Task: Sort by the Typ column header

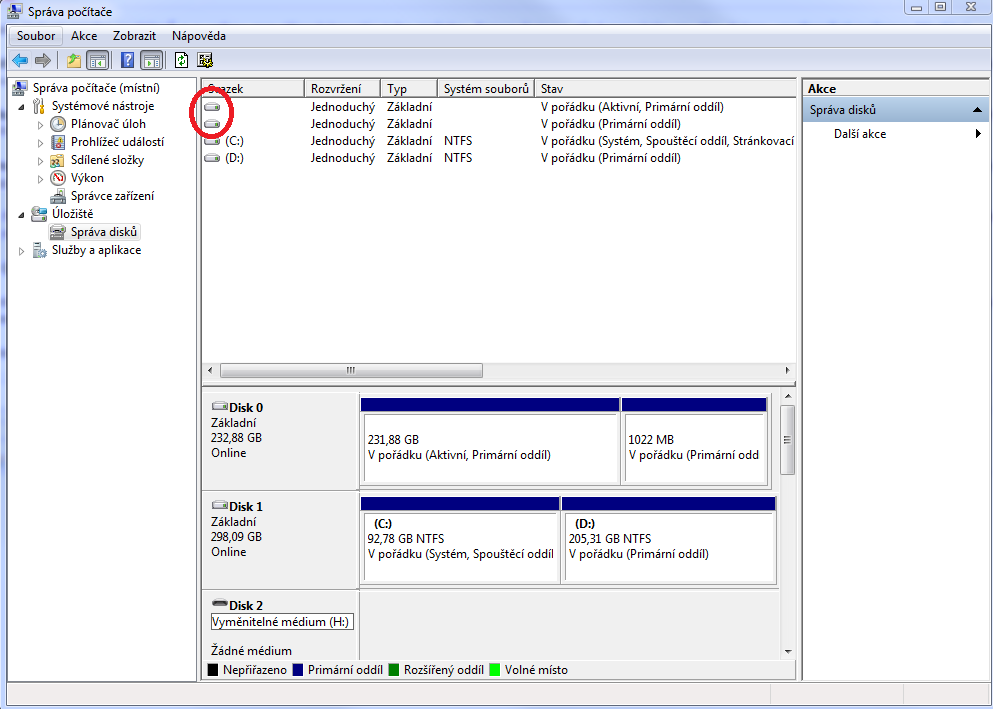Action: pyautogui.click(x=408, y=89)
